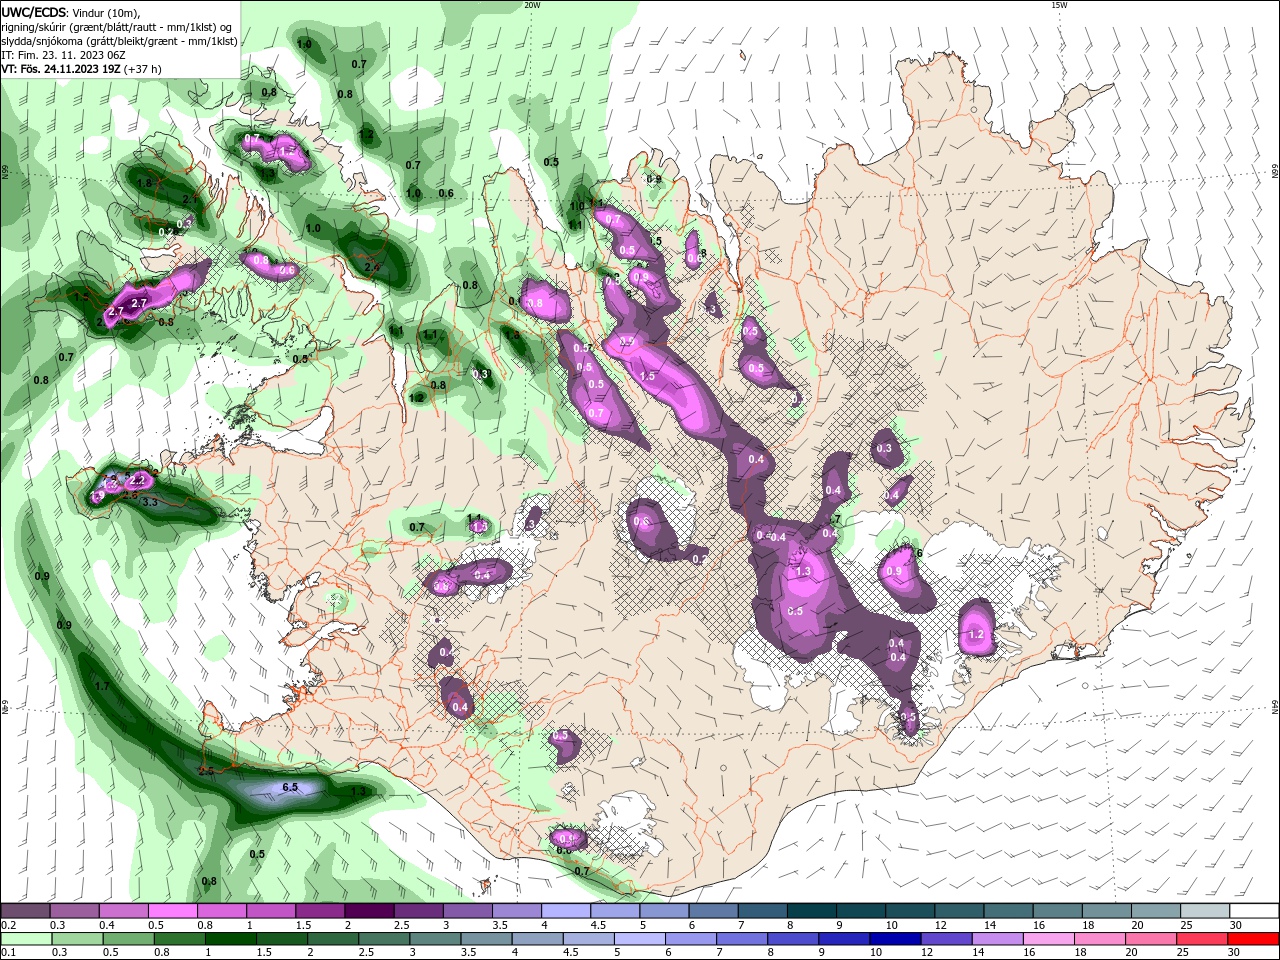Click the mauve 0.3 snow legend swatch

75,911
